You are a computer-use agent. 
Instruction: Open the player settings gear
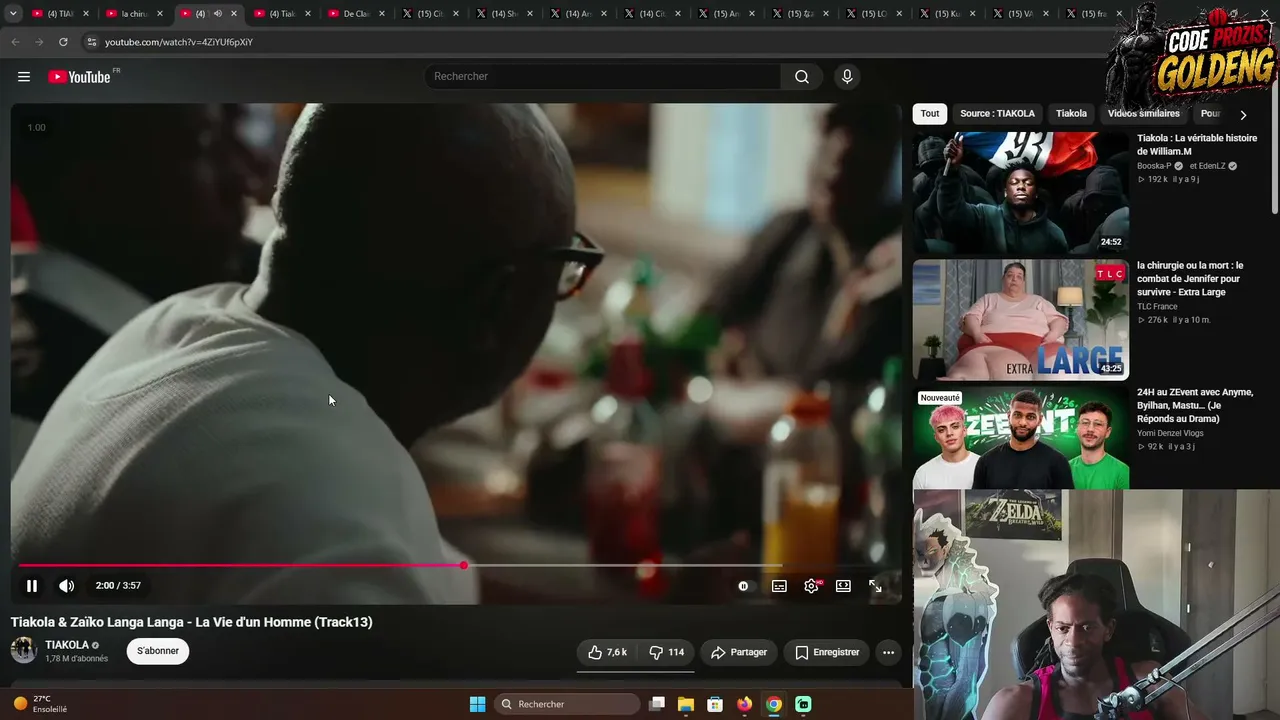click(811, 586)
